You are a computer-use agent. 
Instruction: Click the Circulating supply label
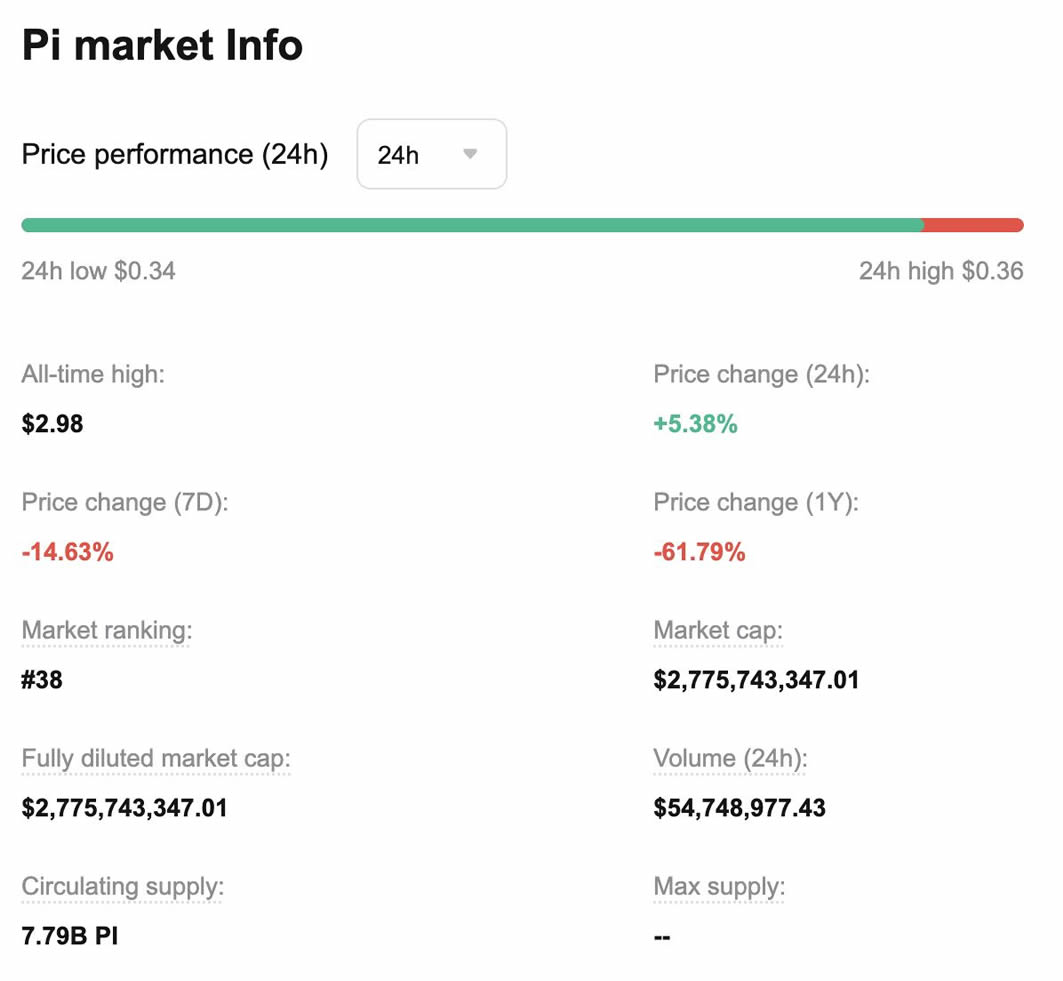point(122,887)
